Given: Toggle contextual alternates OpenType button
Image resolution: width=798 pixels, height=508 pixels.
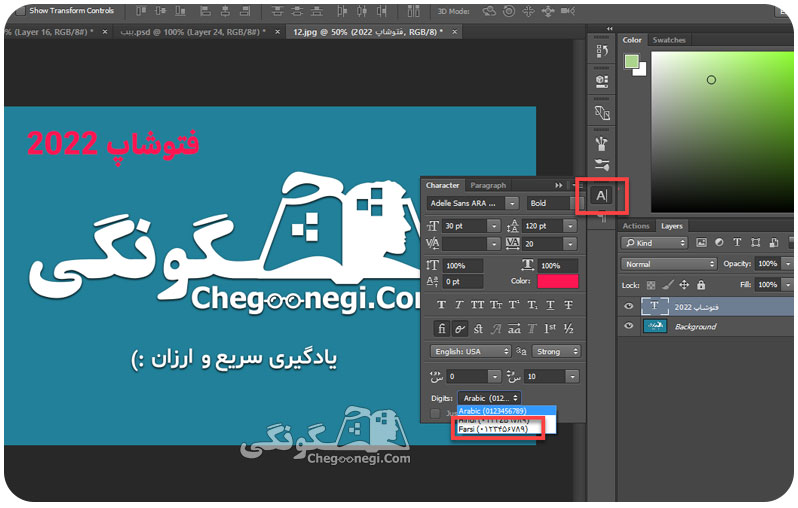Looking at the screenshot, I should pyautogui.click(x=460, y=329).
